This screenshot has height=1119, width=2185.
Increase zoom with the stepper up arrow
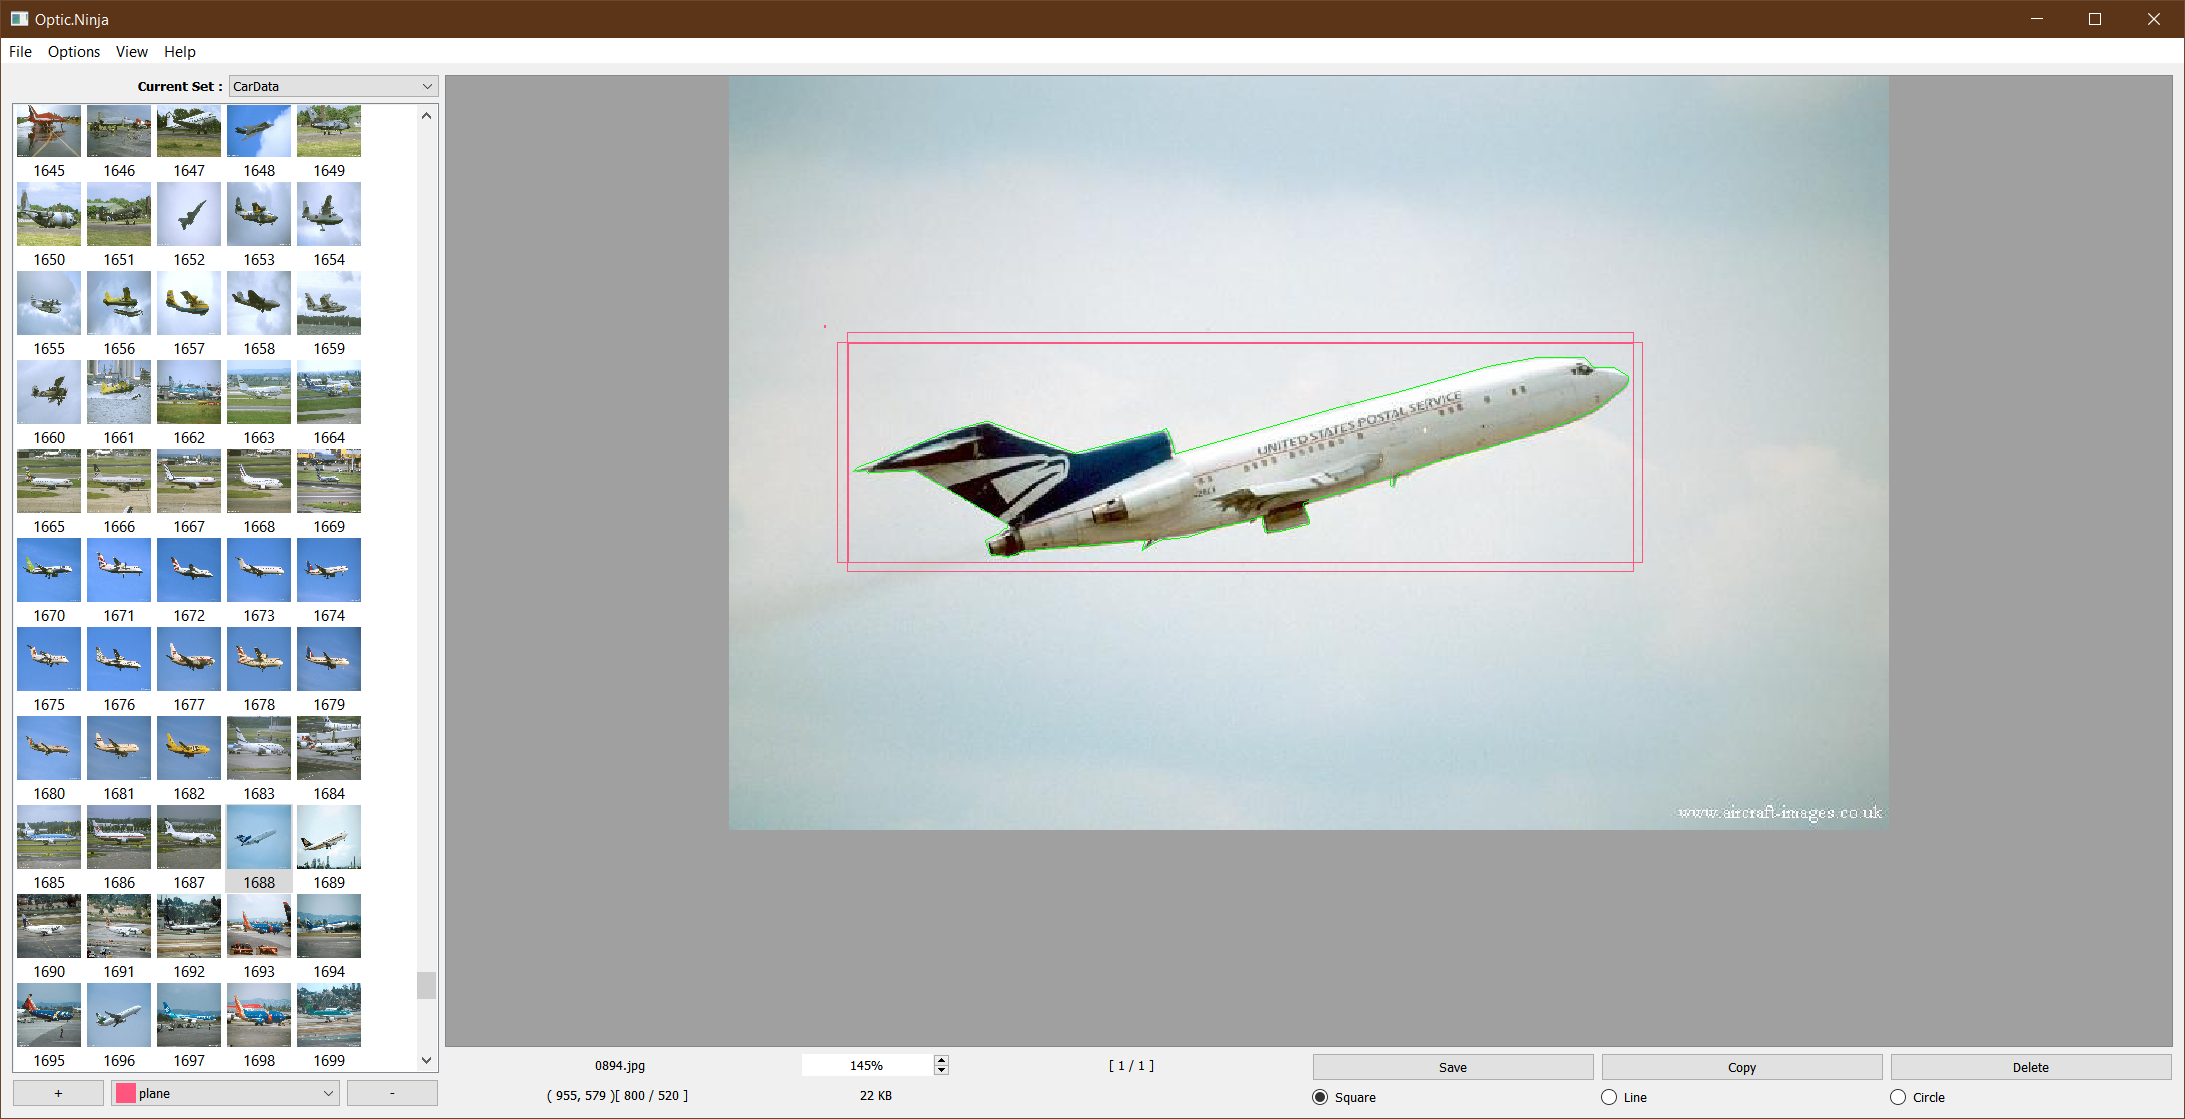pos(941,1060)
